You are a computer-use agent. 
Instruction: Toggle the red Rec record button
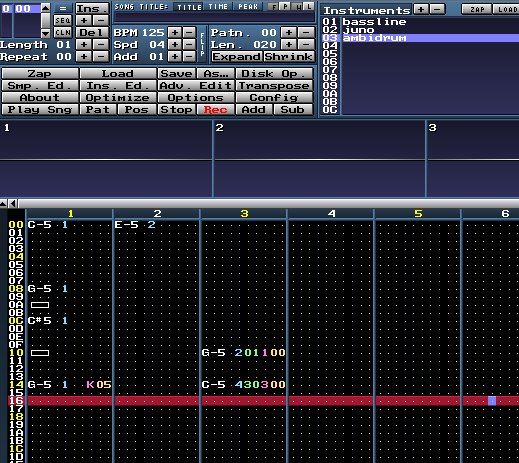pos(215,110)
